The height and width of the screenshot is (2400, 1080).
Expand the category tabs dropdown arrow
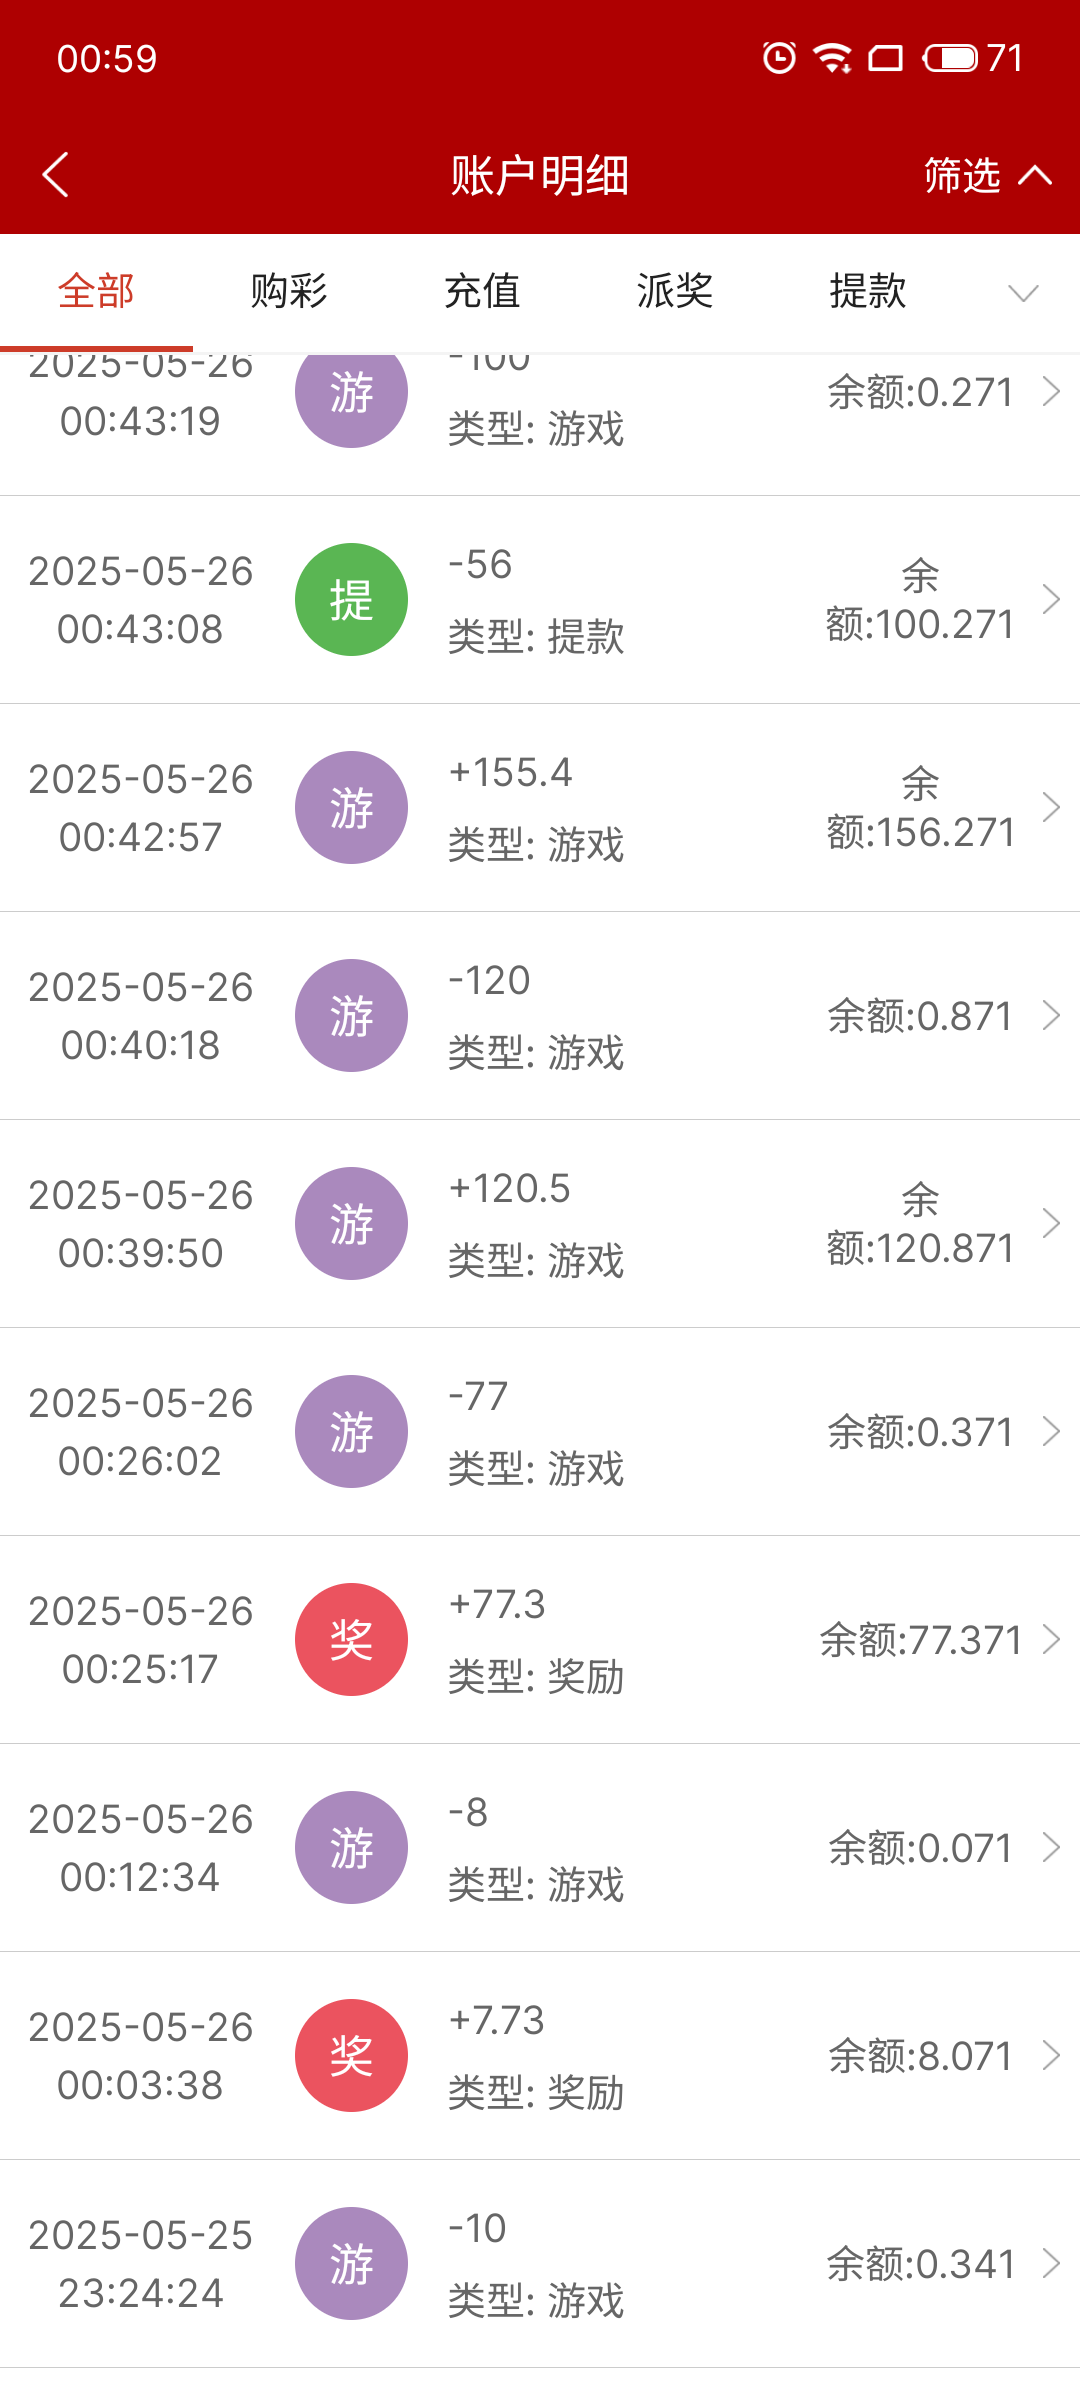coord(1023,293)
